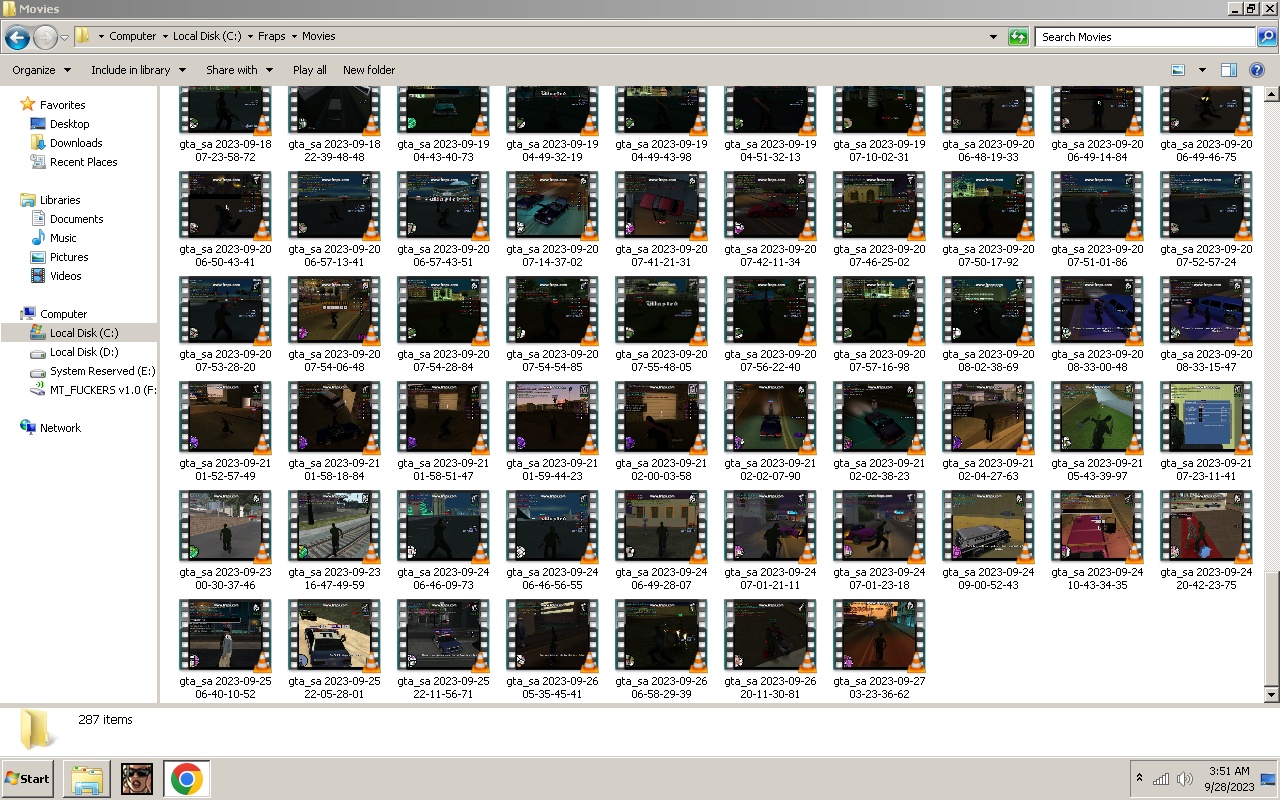Click the search magnifier icon
This screenshot has width=1280, height=800.
1266,37
